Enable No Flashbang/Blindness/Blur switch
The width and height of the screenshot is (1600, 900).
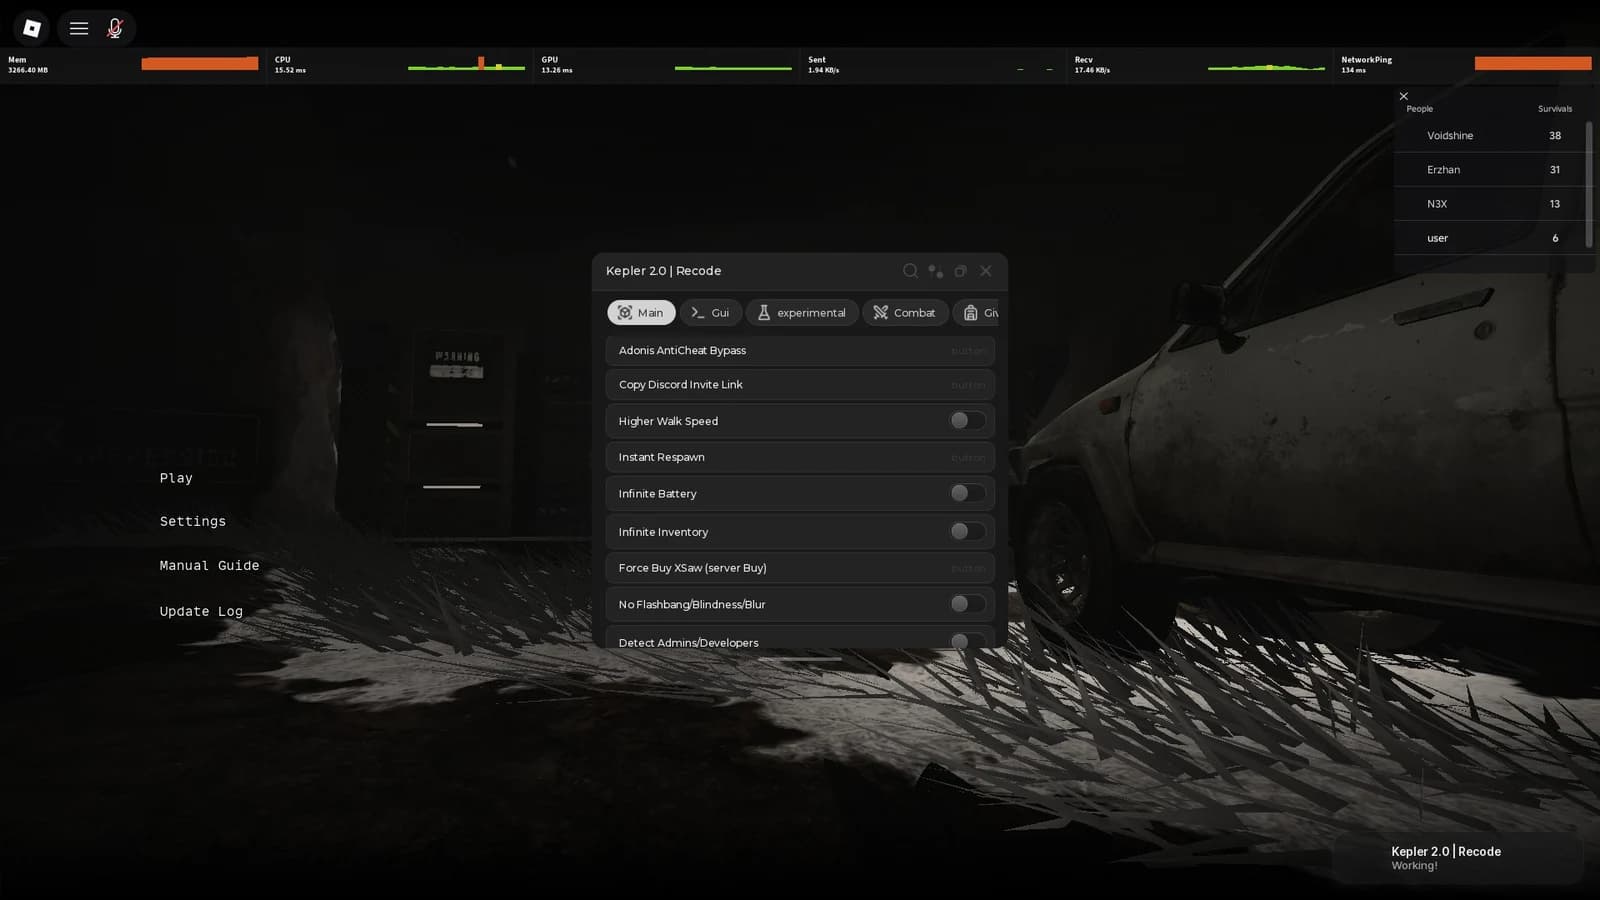(x=967, y=604)
